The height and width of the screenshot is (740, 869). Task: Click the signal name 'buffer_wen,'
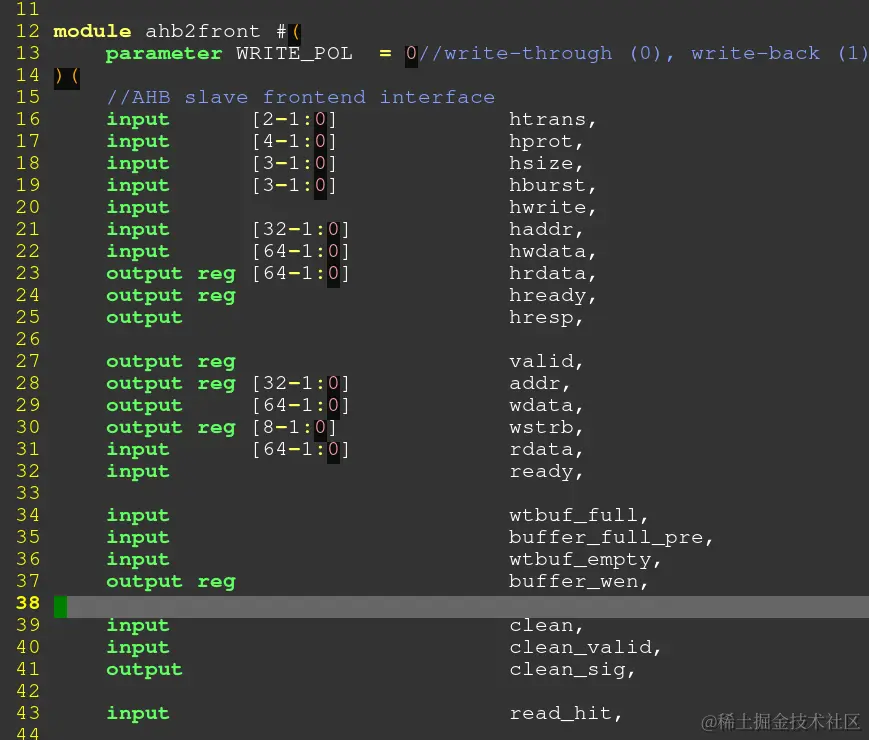(x=579, y=581)
